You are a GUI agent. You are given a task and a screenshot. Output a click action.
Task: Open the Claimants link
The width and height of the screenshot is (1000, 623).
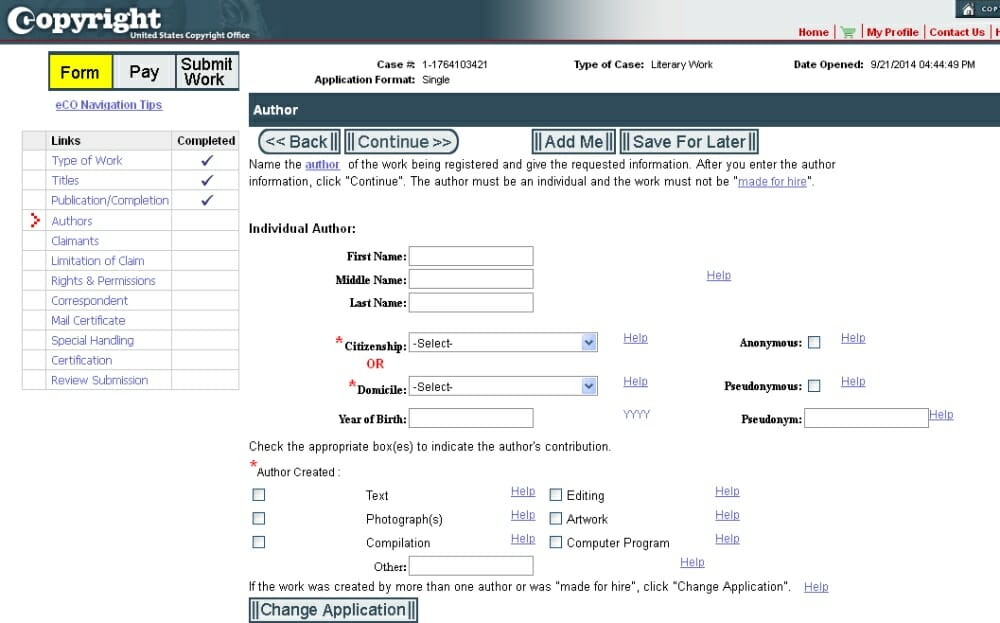75,241
